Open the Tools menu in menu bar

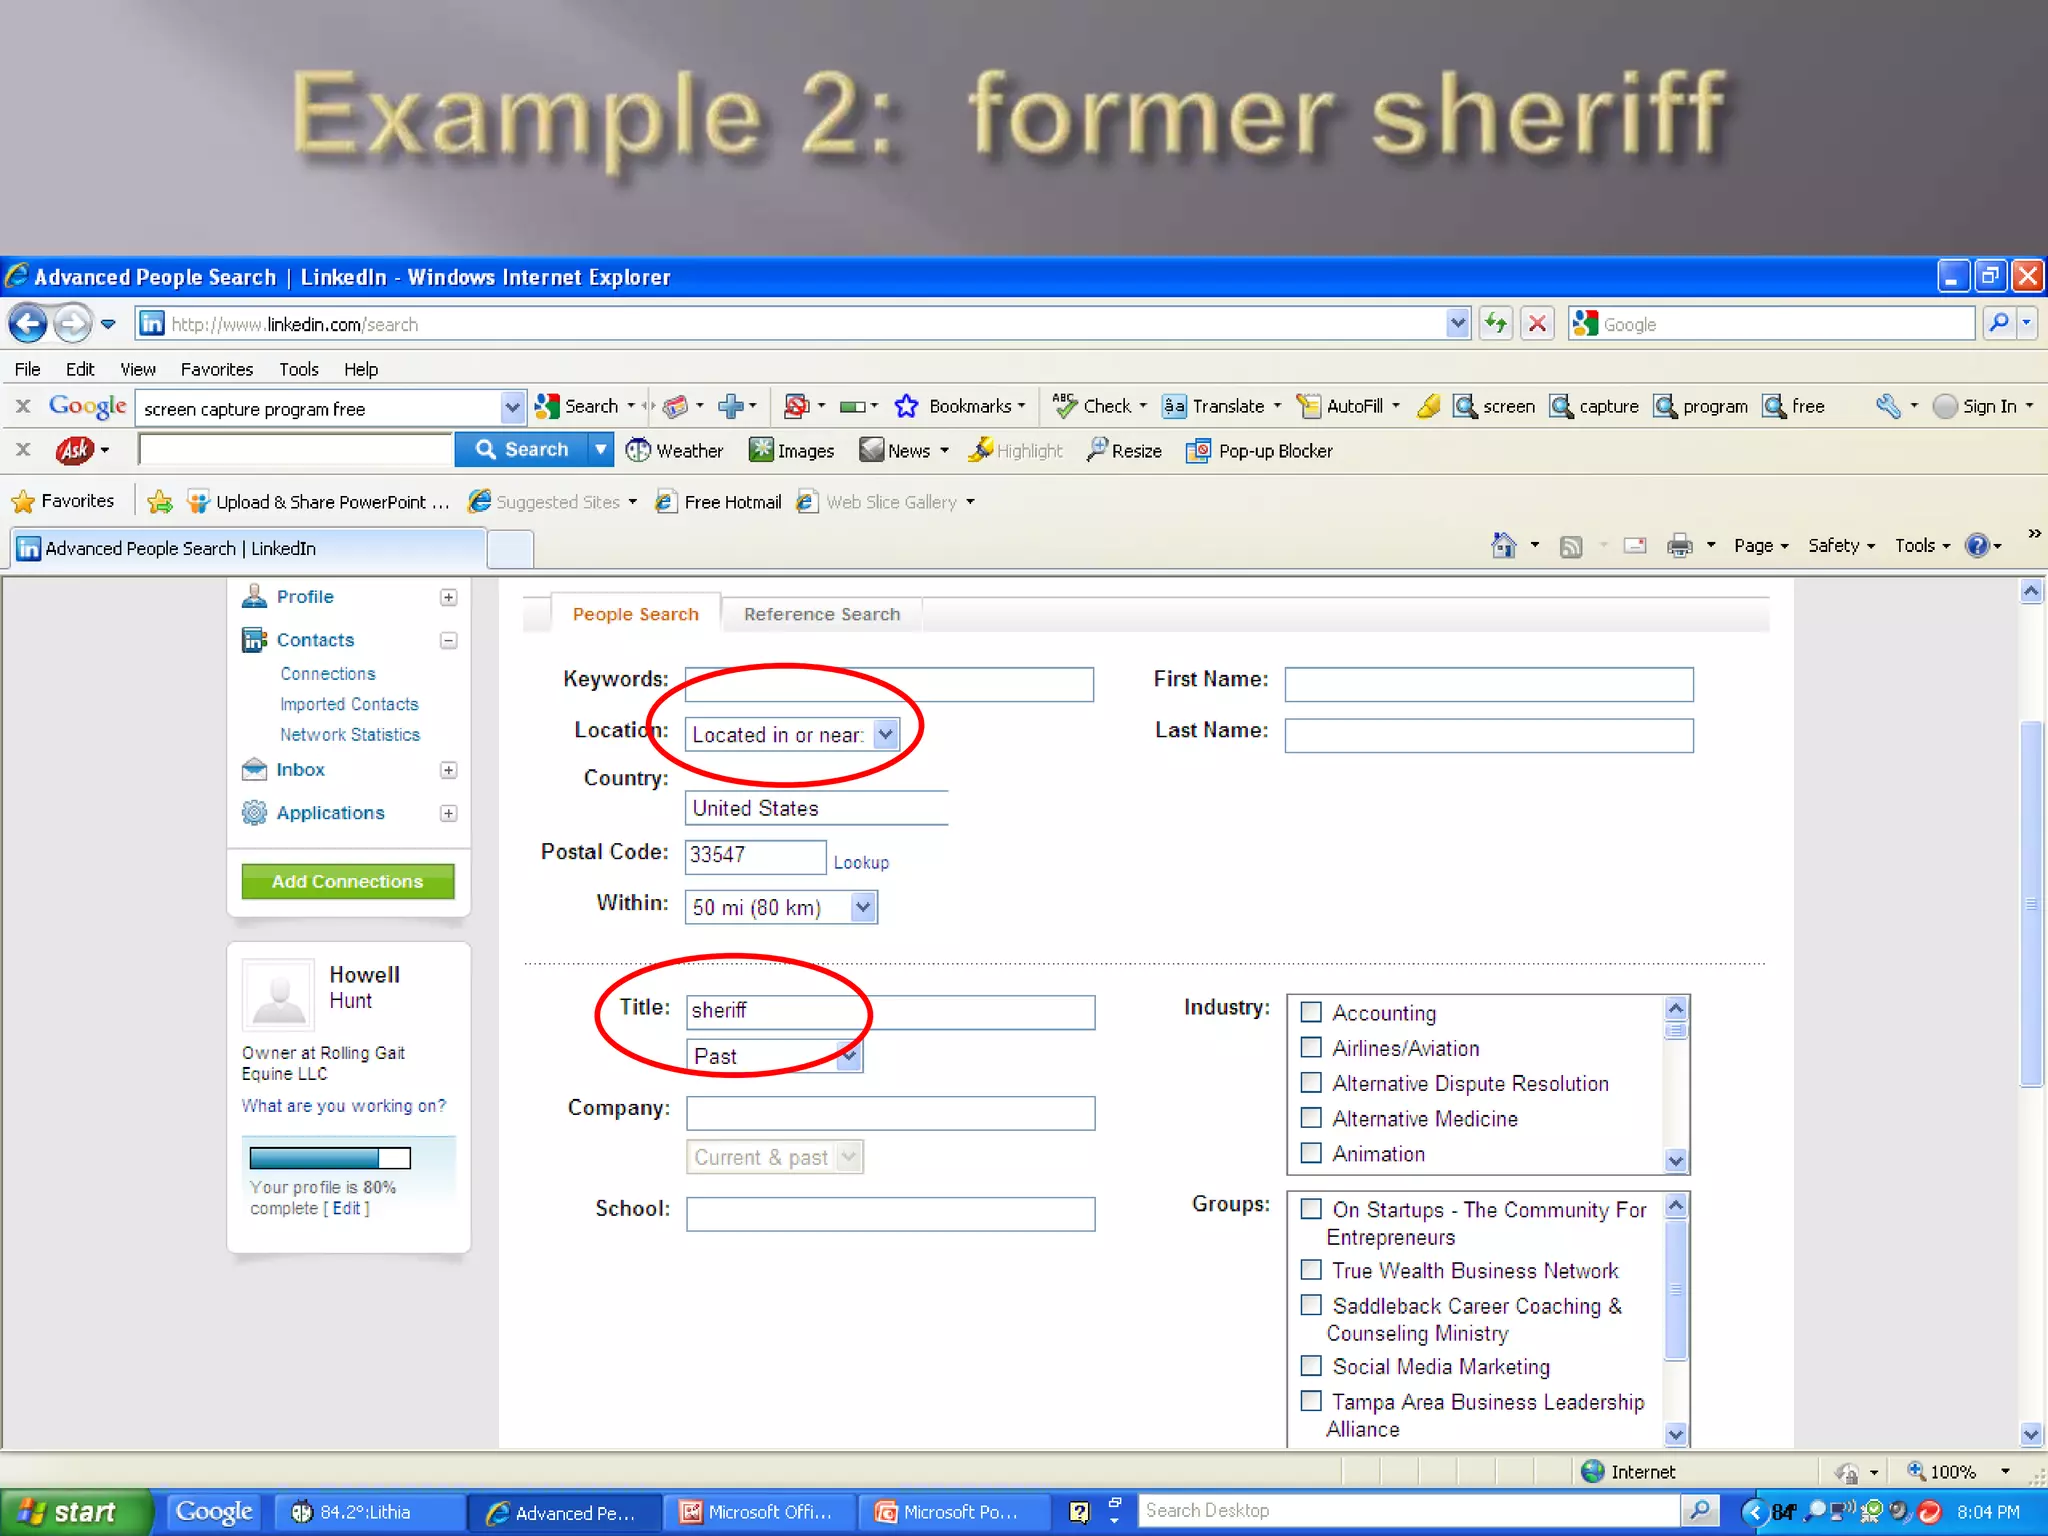coord(298,369)
